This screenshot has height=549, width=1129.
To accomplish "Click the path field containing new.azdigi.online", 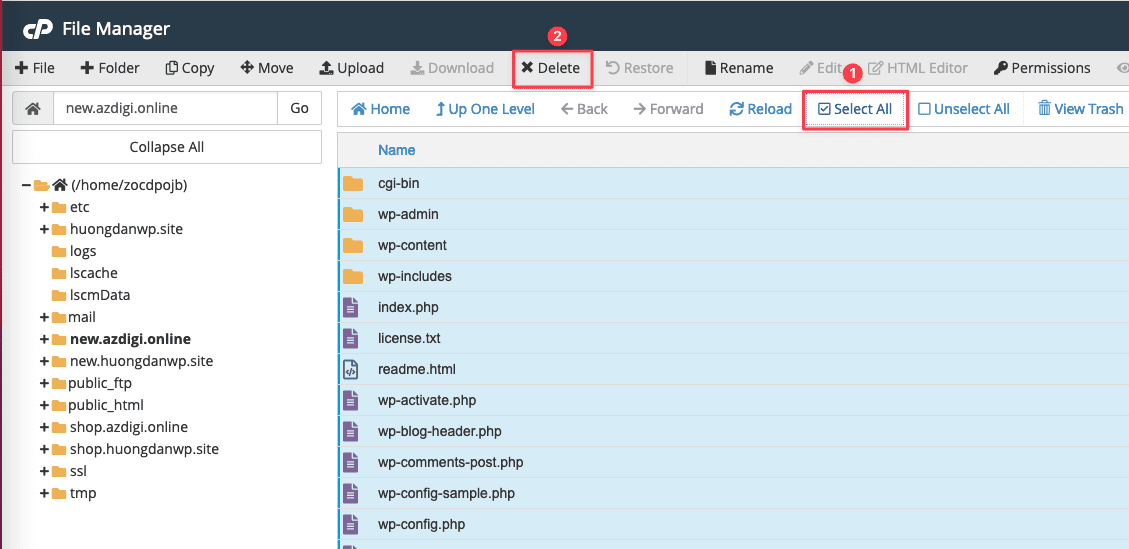I will point(164,108).
